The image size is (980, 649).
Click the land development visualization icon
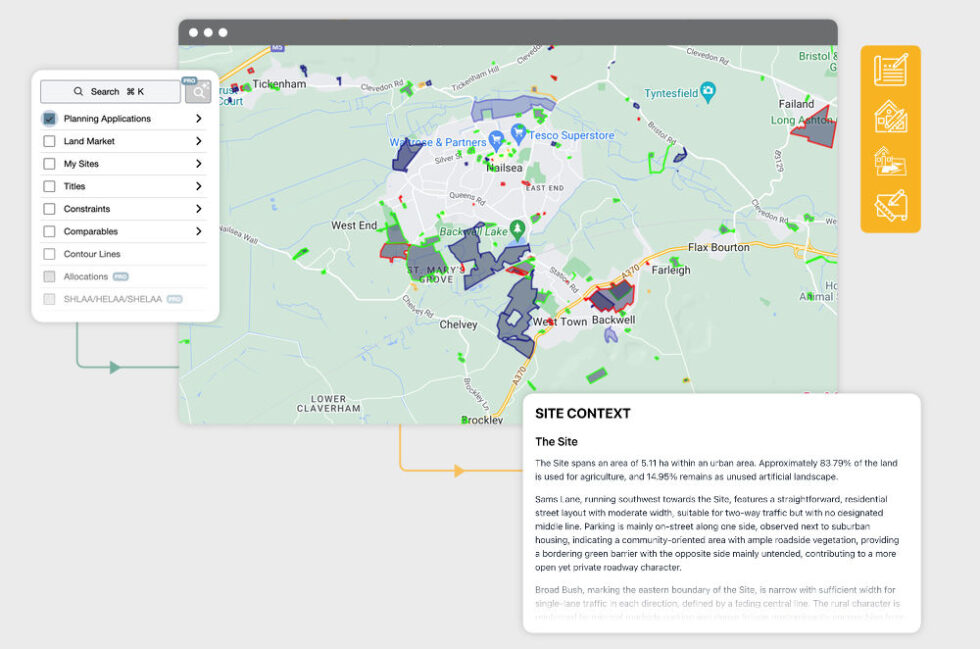891,162
